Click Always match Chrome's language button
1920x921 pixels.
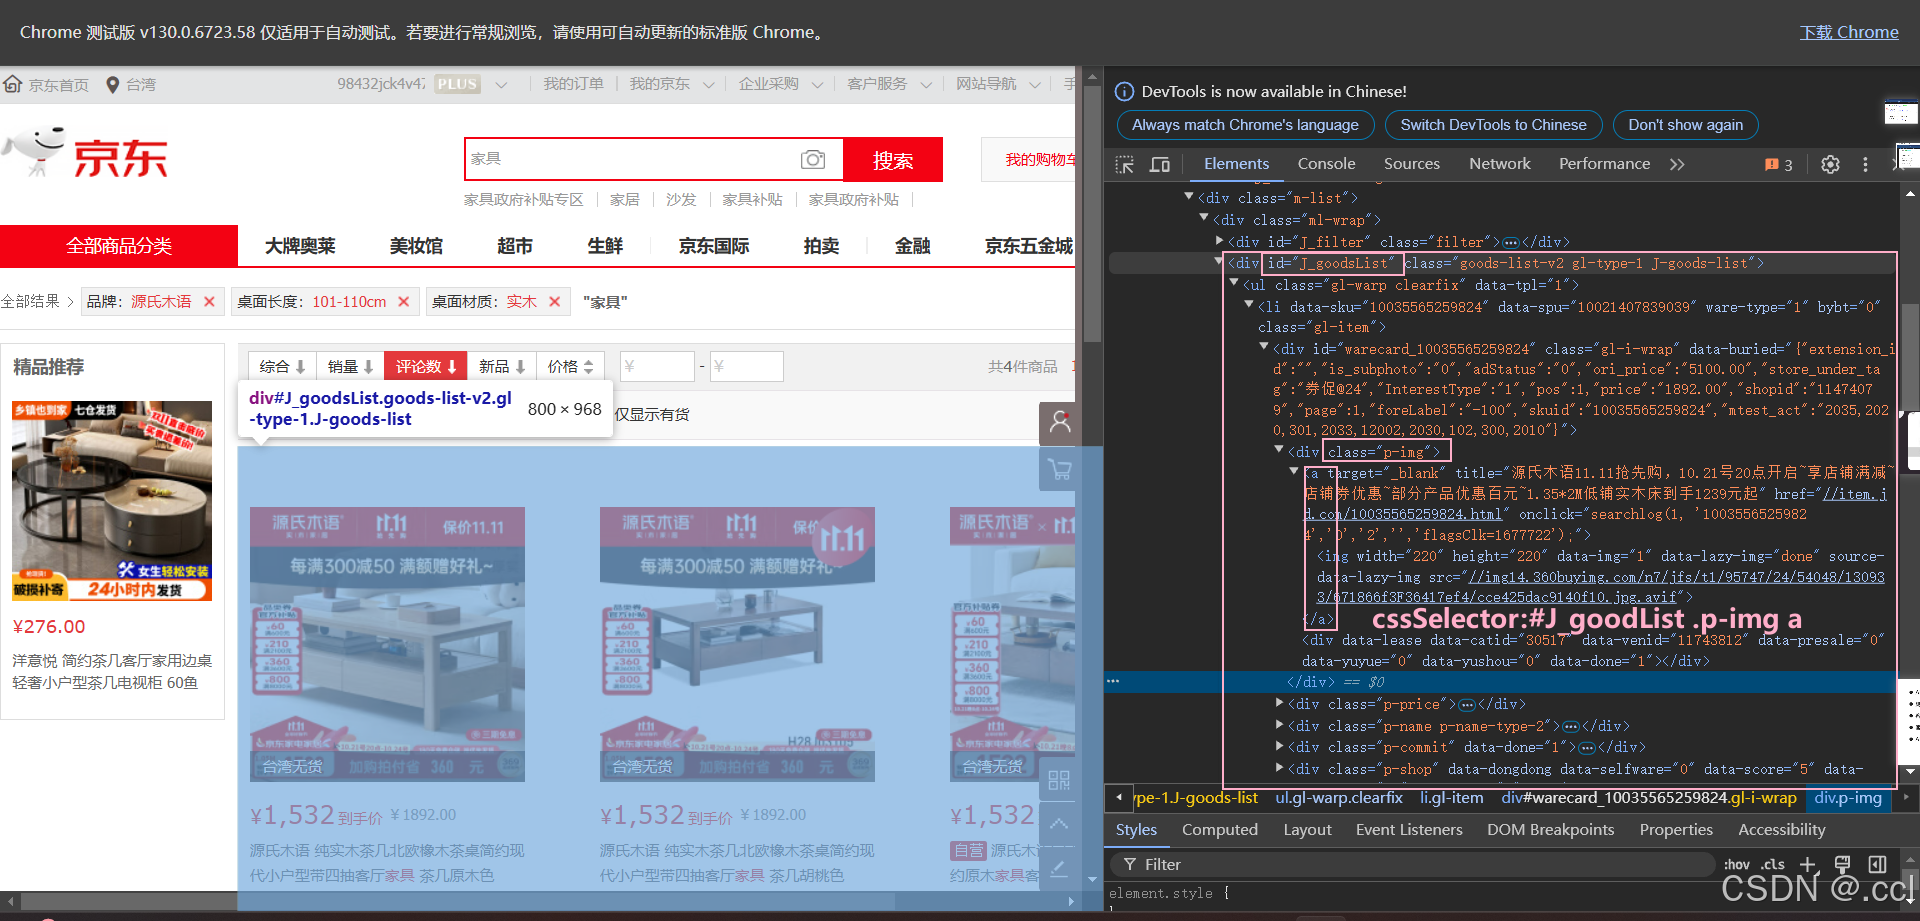[x=1245, y=125]
